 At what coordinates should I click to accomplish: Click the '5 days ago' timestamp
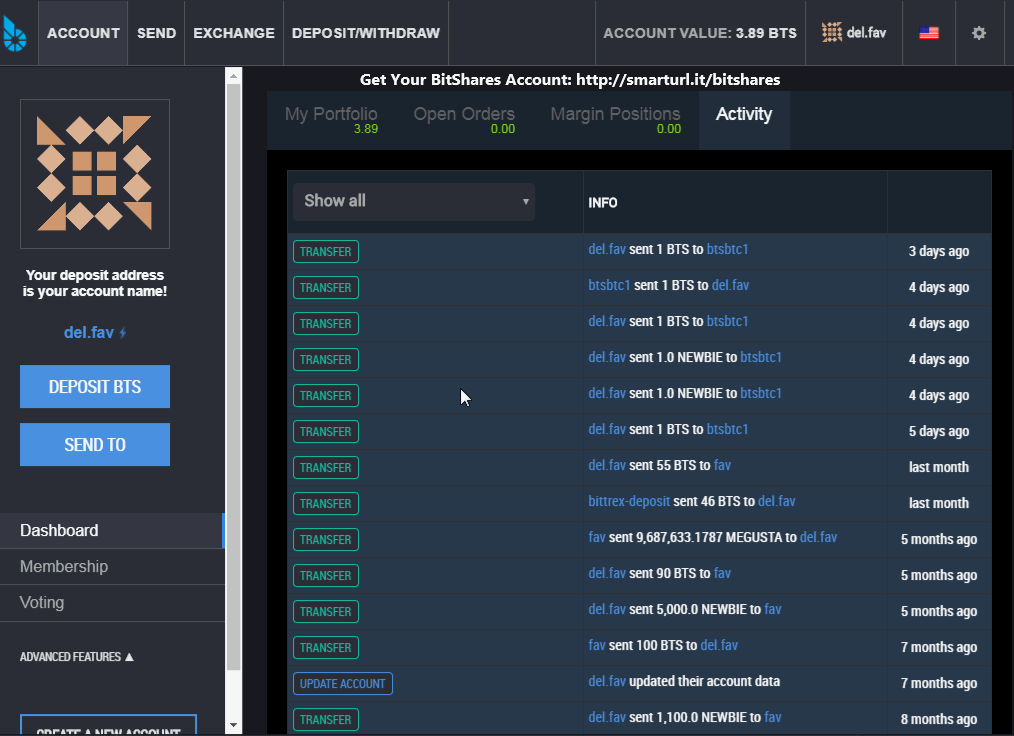coord(939,431)
